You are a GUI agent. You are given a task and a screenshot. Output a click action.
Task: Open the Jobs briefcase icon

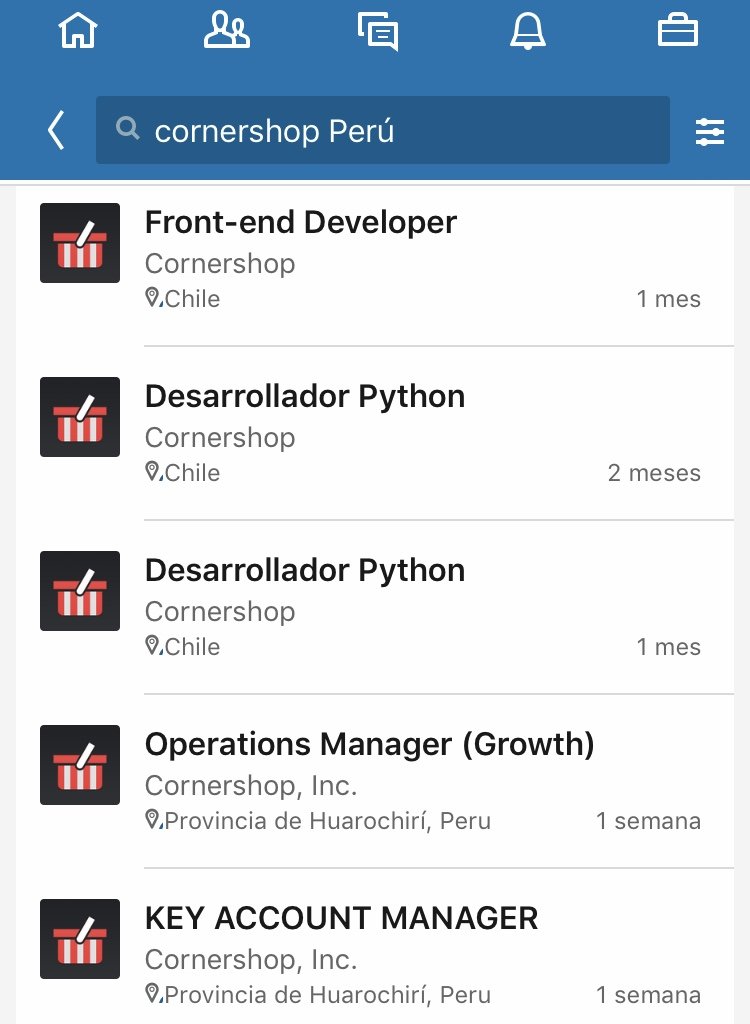point(677,31)
